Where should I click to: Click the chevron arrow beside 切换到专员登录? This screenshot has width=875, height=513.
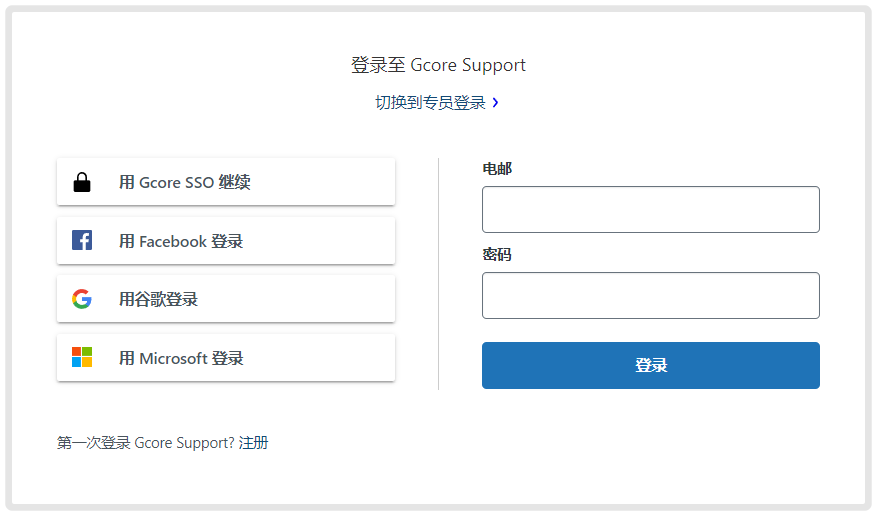(x=496, y=103)
